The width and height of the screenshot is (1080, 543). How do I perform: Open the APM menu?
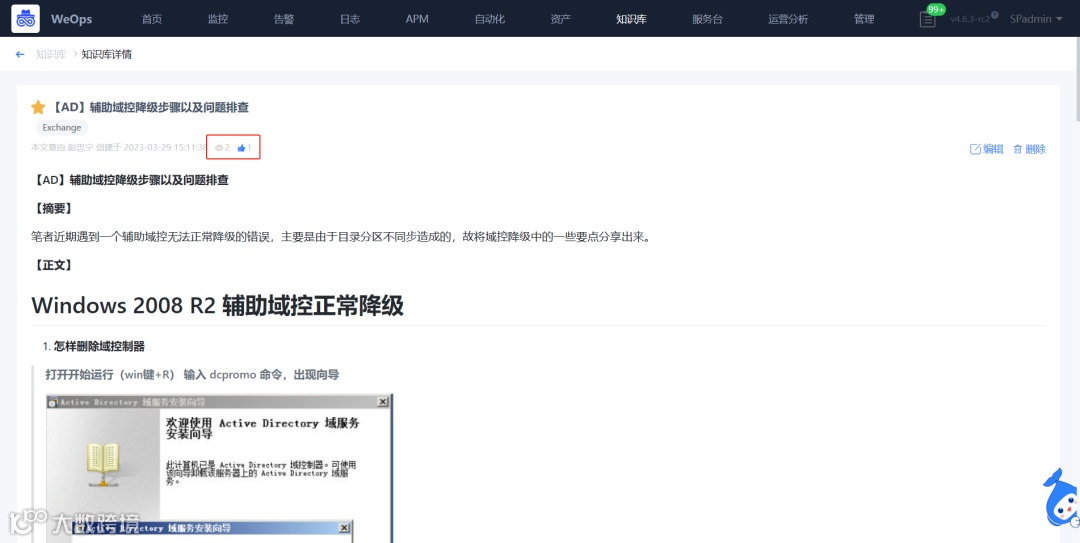coord(417,19)
